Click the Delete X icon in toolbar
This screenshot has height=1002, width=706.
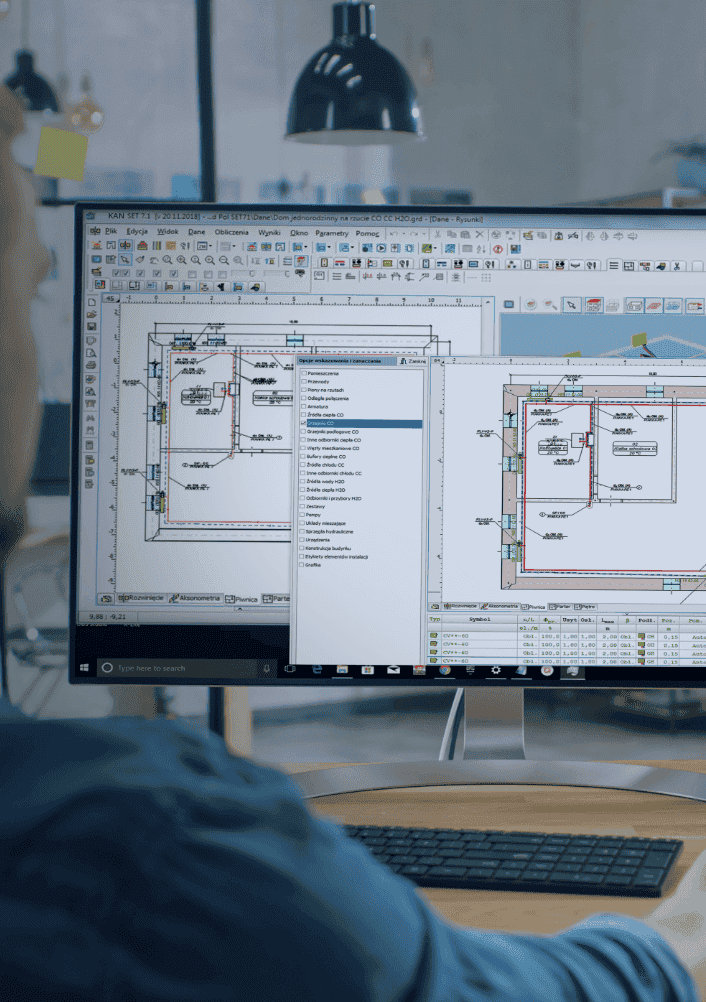coord(480,233)
